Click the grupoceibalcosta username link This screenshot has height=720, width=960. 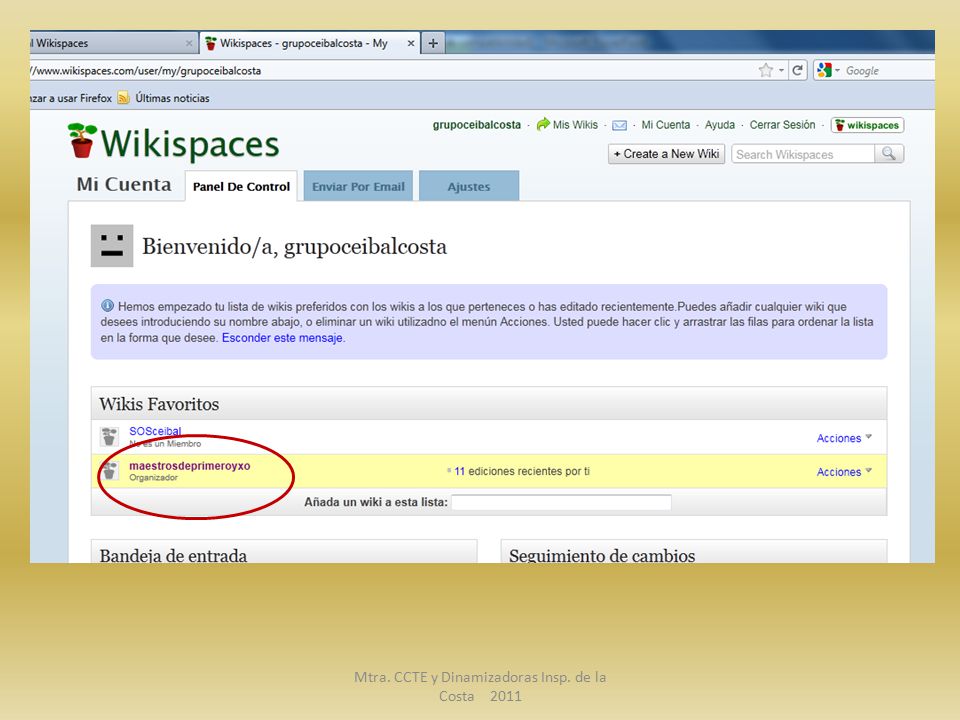476,125
